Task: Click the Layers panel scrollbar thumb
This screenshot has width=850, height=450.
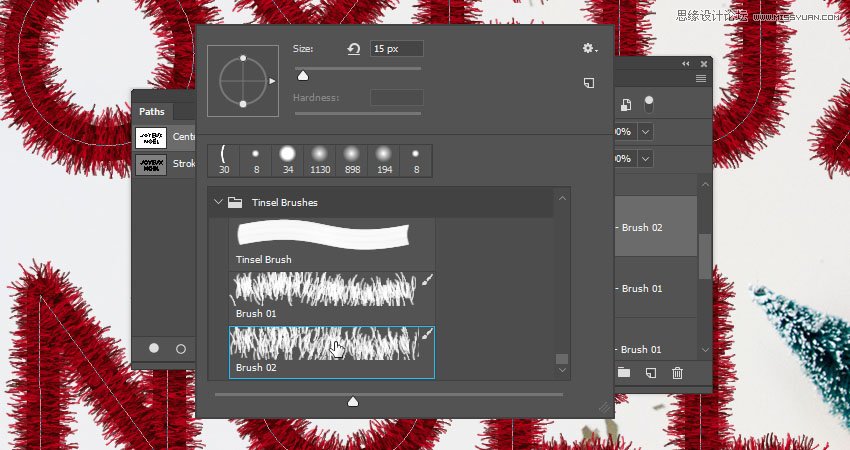Action: point(705,256)
